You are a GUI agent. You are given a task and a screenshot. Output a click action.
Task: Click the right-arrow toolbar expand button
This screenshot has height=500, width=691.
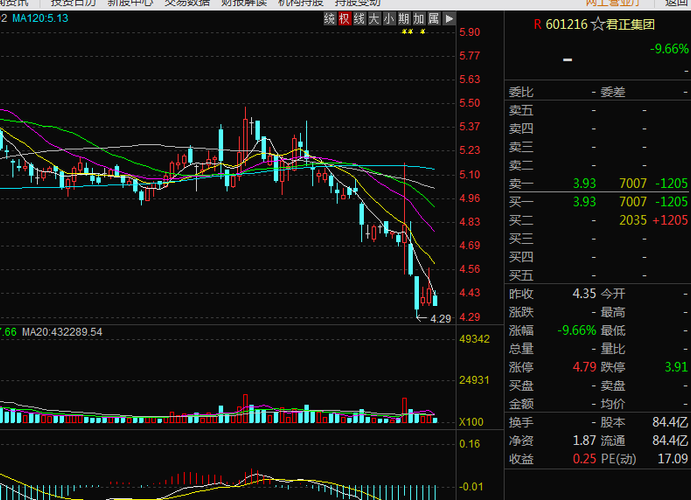click(x=449, y=19)
